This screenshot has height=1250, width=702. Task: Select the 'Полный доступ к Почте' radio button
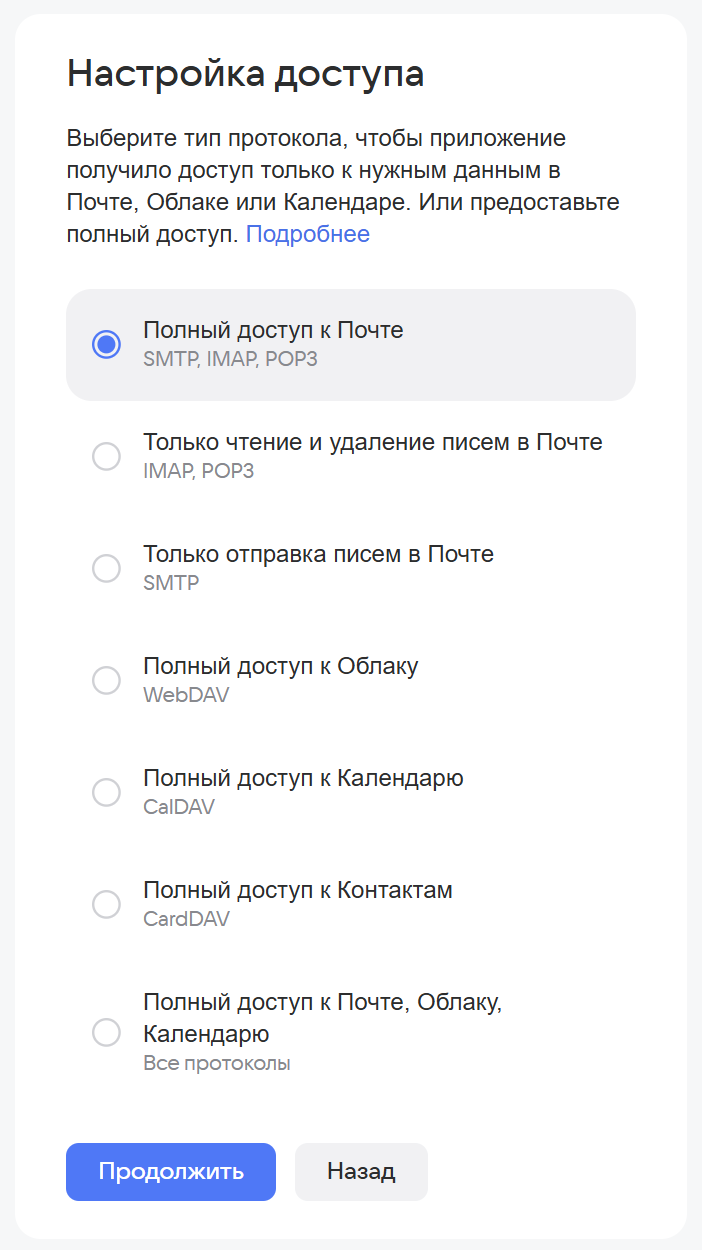[106, 344]
